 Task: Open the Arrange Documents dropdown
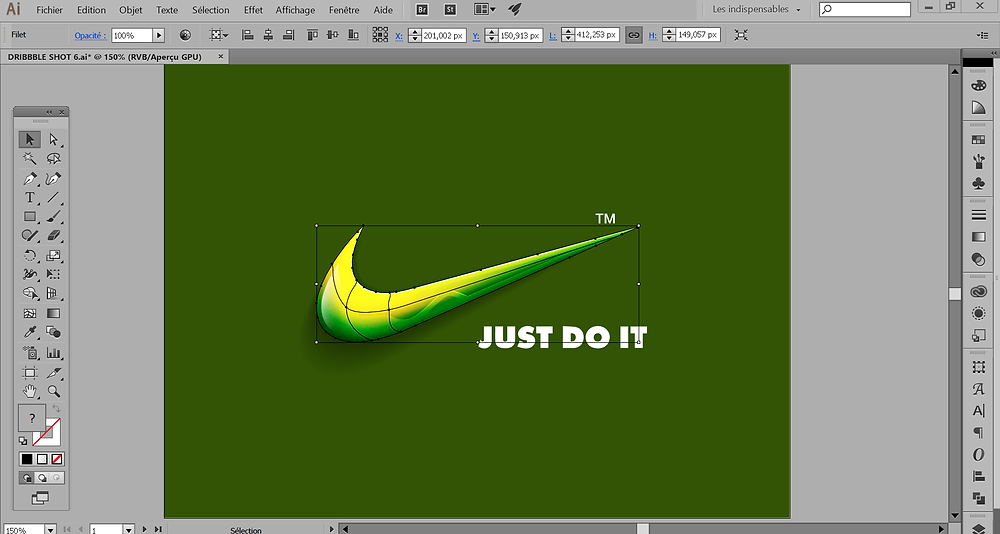pyautogui.click(x=485, y=10)
